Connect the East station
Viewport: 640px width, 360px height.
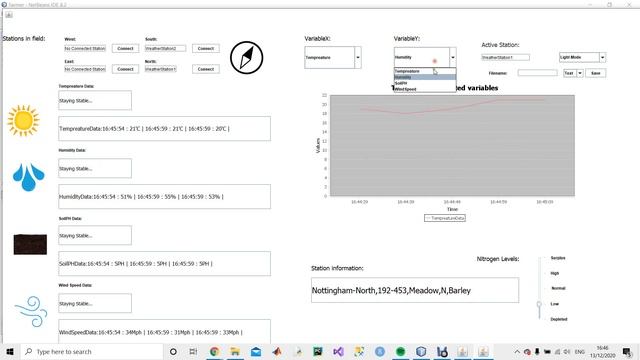pyautogui.click(x=125, y=69)
